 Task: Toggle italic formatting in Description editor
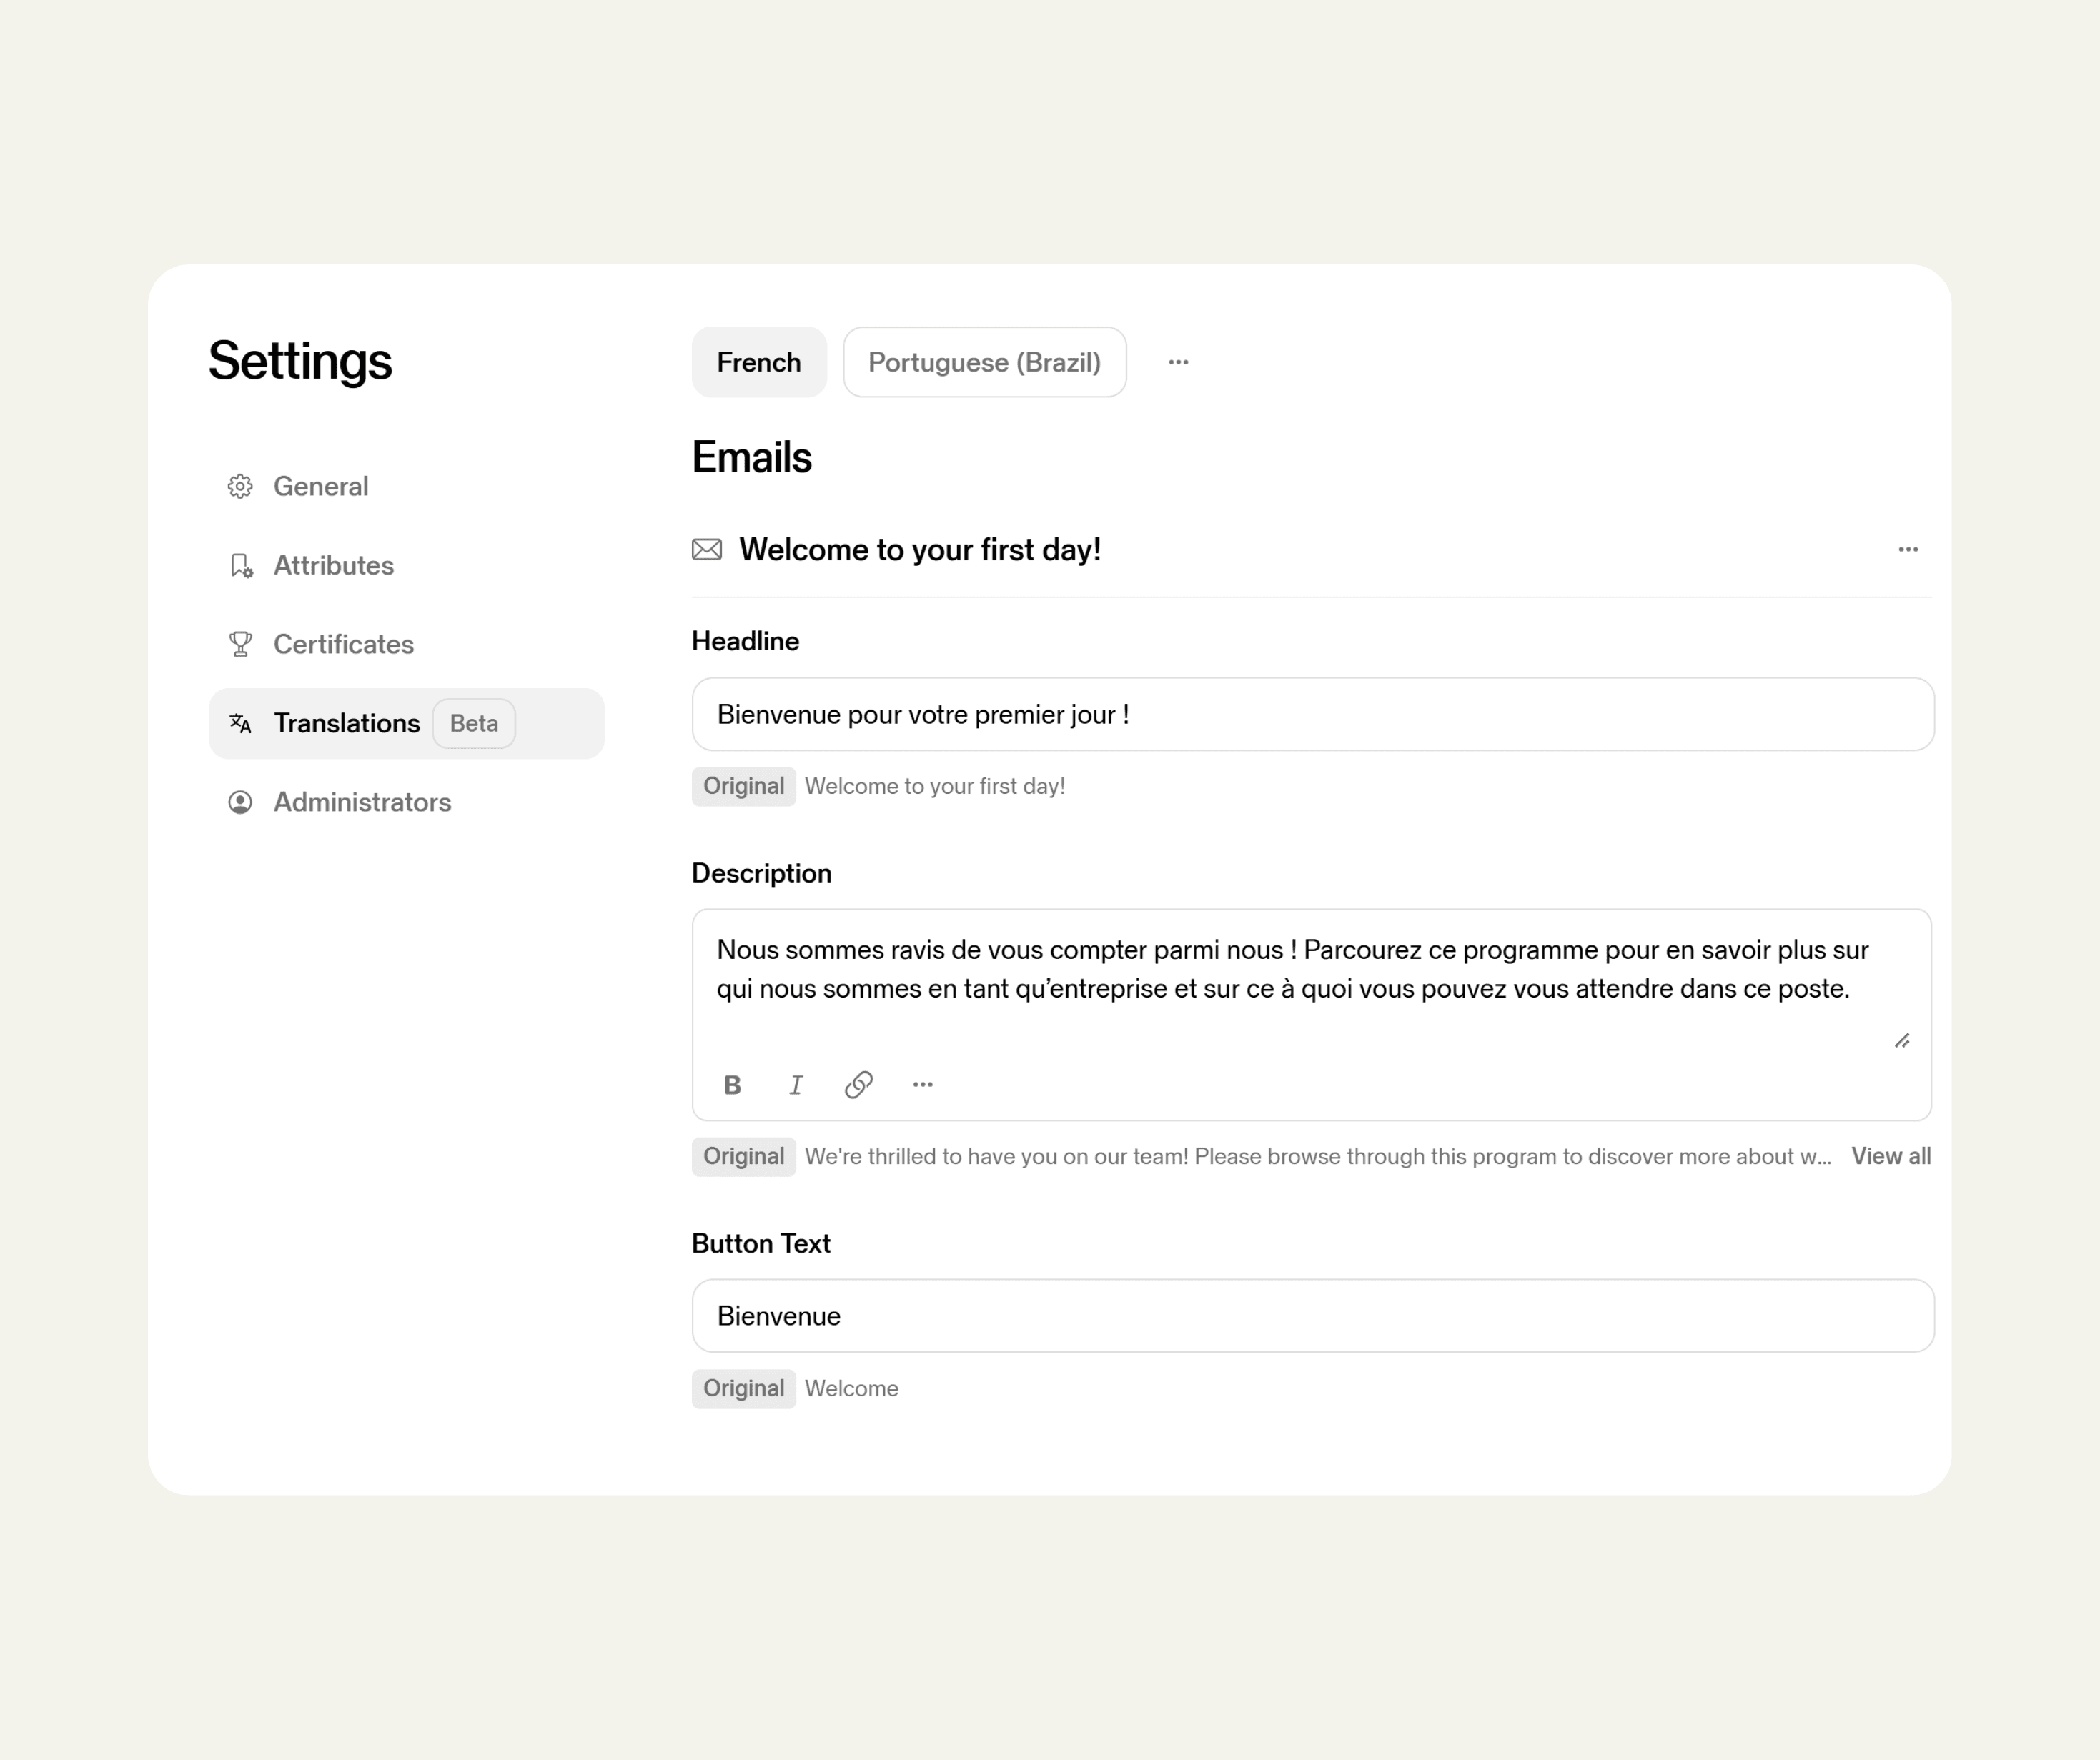point(796,1085)
